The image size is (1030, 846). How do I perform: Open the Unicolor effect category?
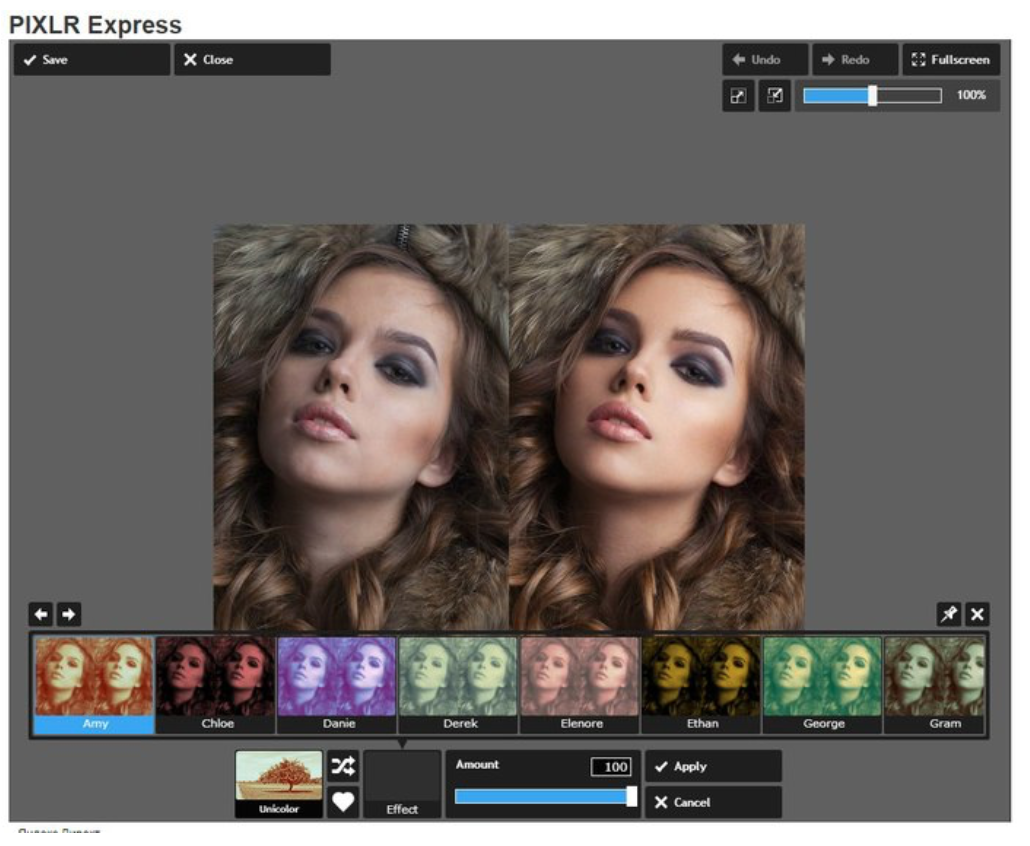pos(279,784)
